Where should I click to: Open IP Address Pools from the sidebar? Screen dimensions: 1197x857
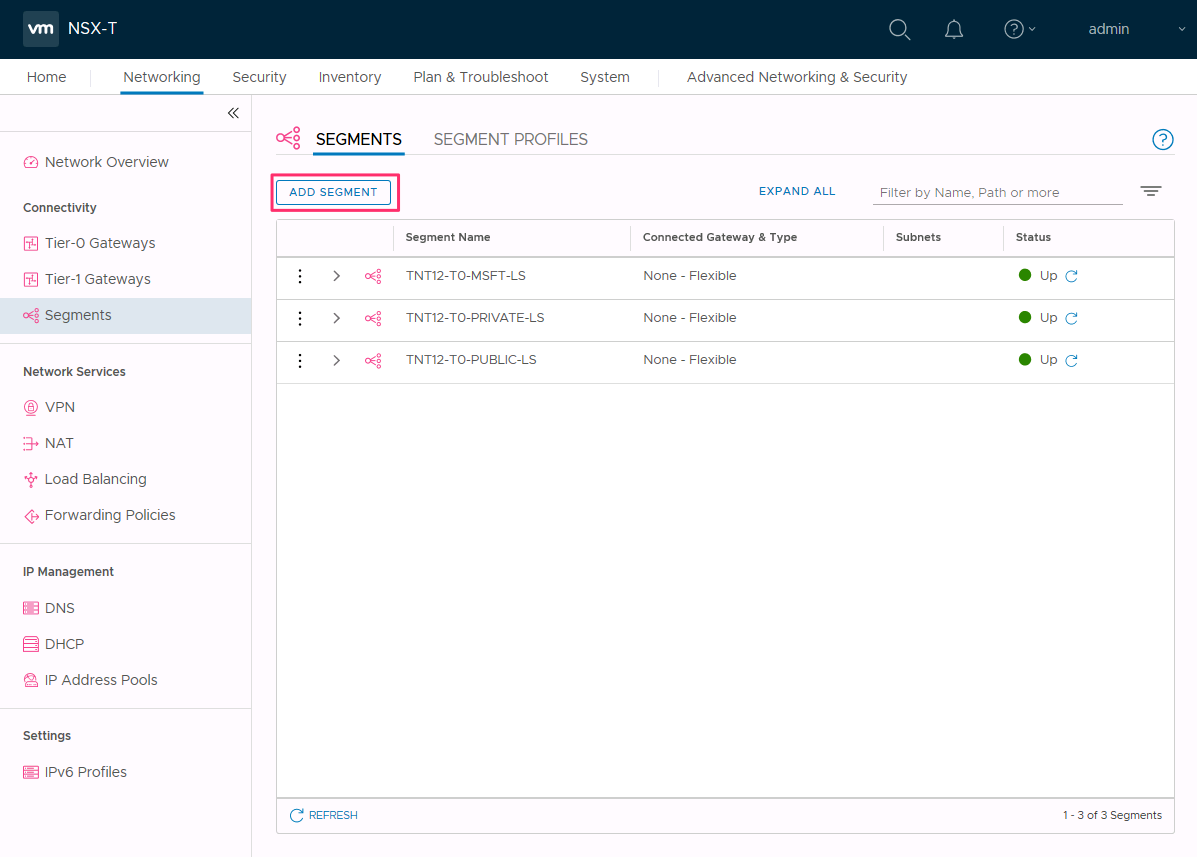click(x=100, y=679)
